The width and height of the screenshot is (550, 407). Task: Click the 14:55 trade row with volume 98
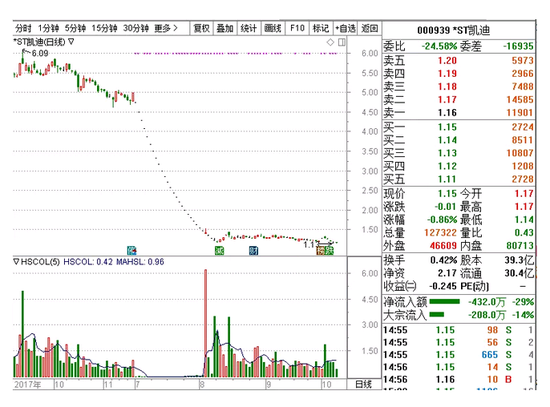tap(458, 330)
